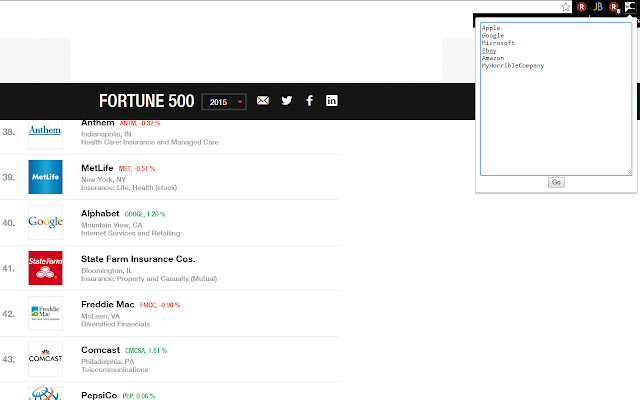640x400 pixels.
Task: Open the Freddie Mac logo thumbnail
Action: [45, 313]
